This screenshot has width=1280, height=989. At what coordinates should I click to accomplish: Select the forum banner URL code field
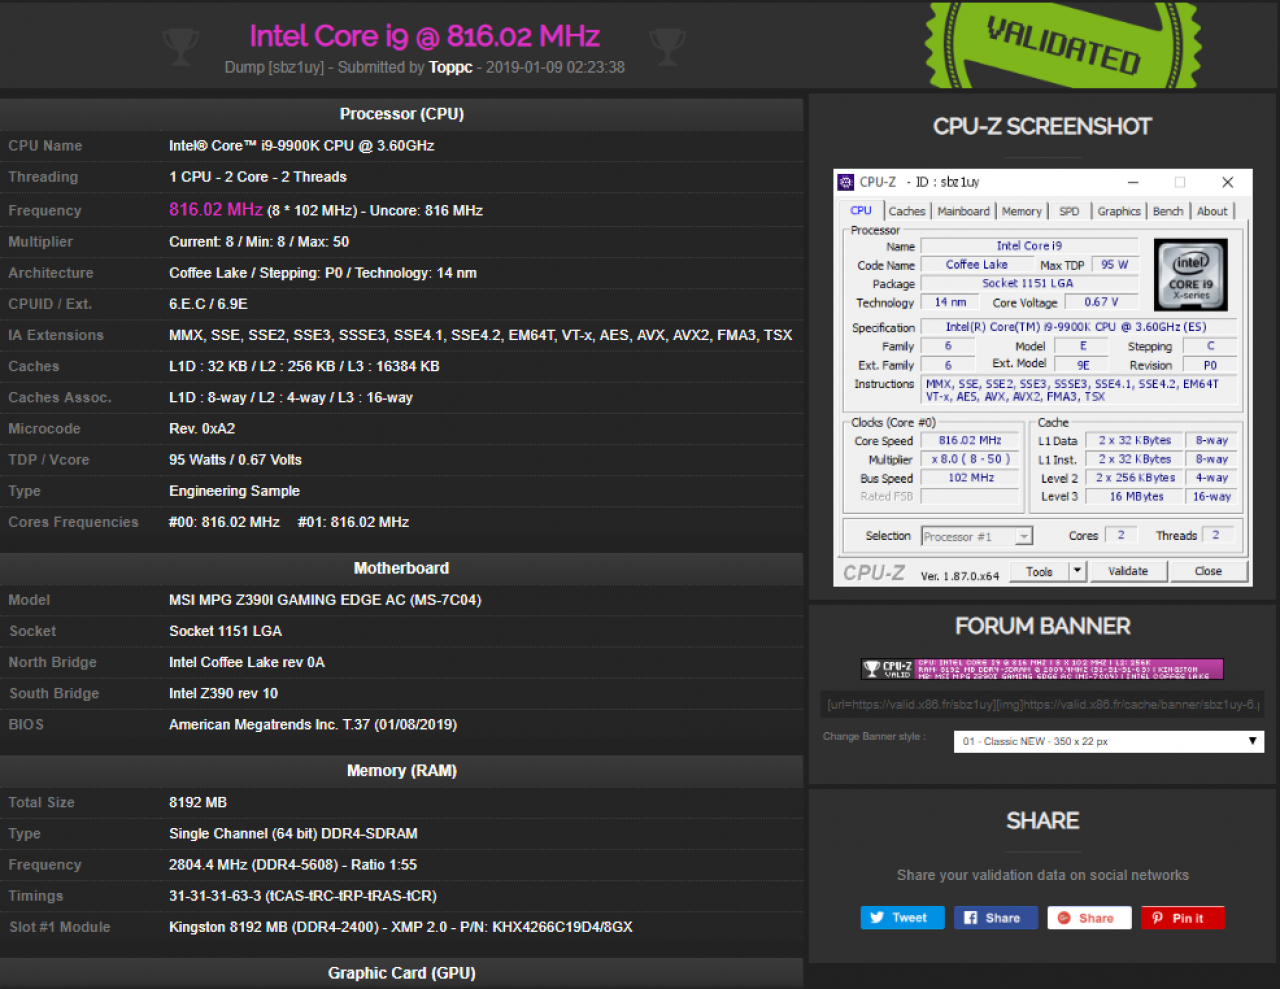(x=1042, y=704)
